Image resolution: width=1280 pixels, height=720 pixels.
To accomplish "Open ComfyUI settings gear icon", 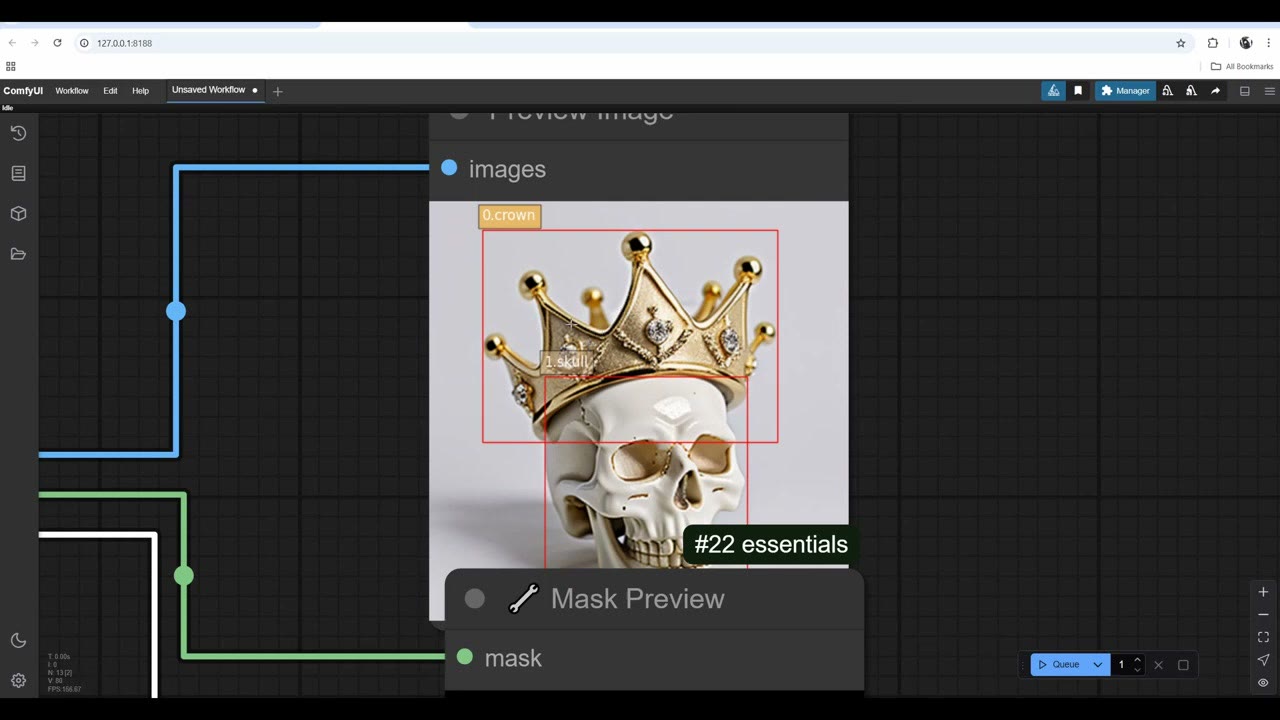I will (18, 681).
